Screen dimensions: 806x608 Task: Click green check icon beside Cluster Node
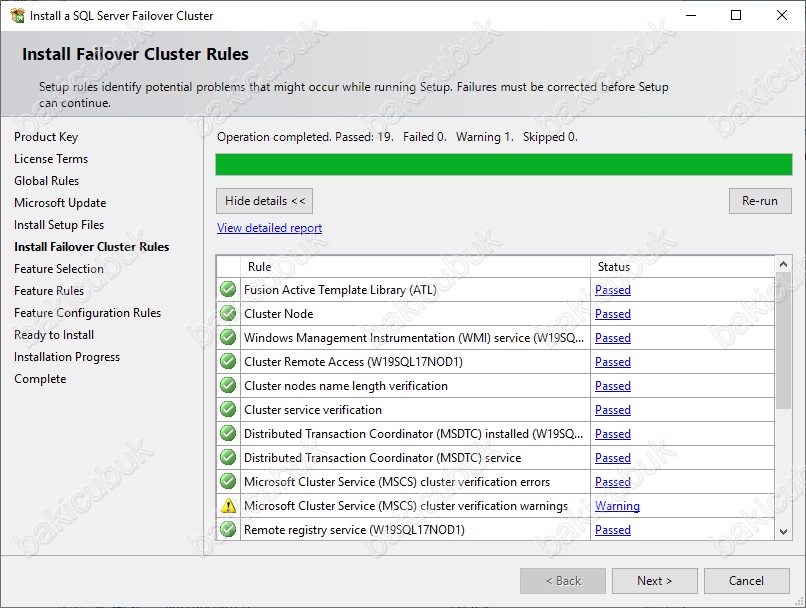click(x=228, y=314)
